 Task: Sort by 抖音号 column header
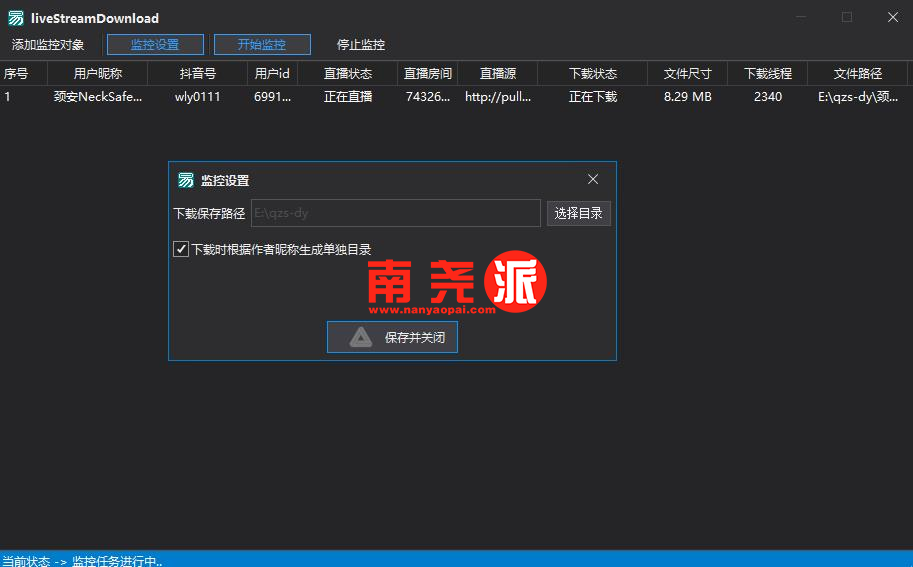[197, 73]
